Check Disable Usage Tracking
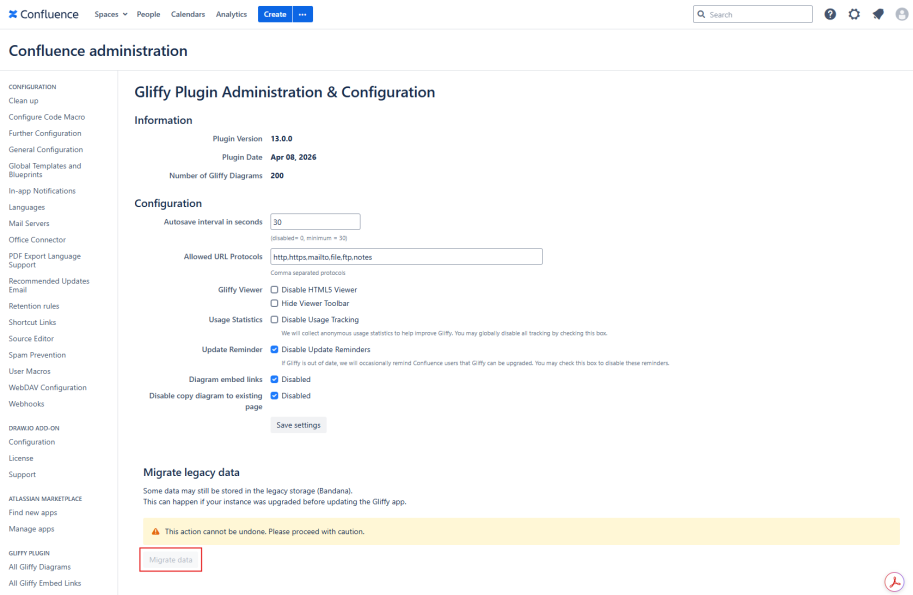 274,320
